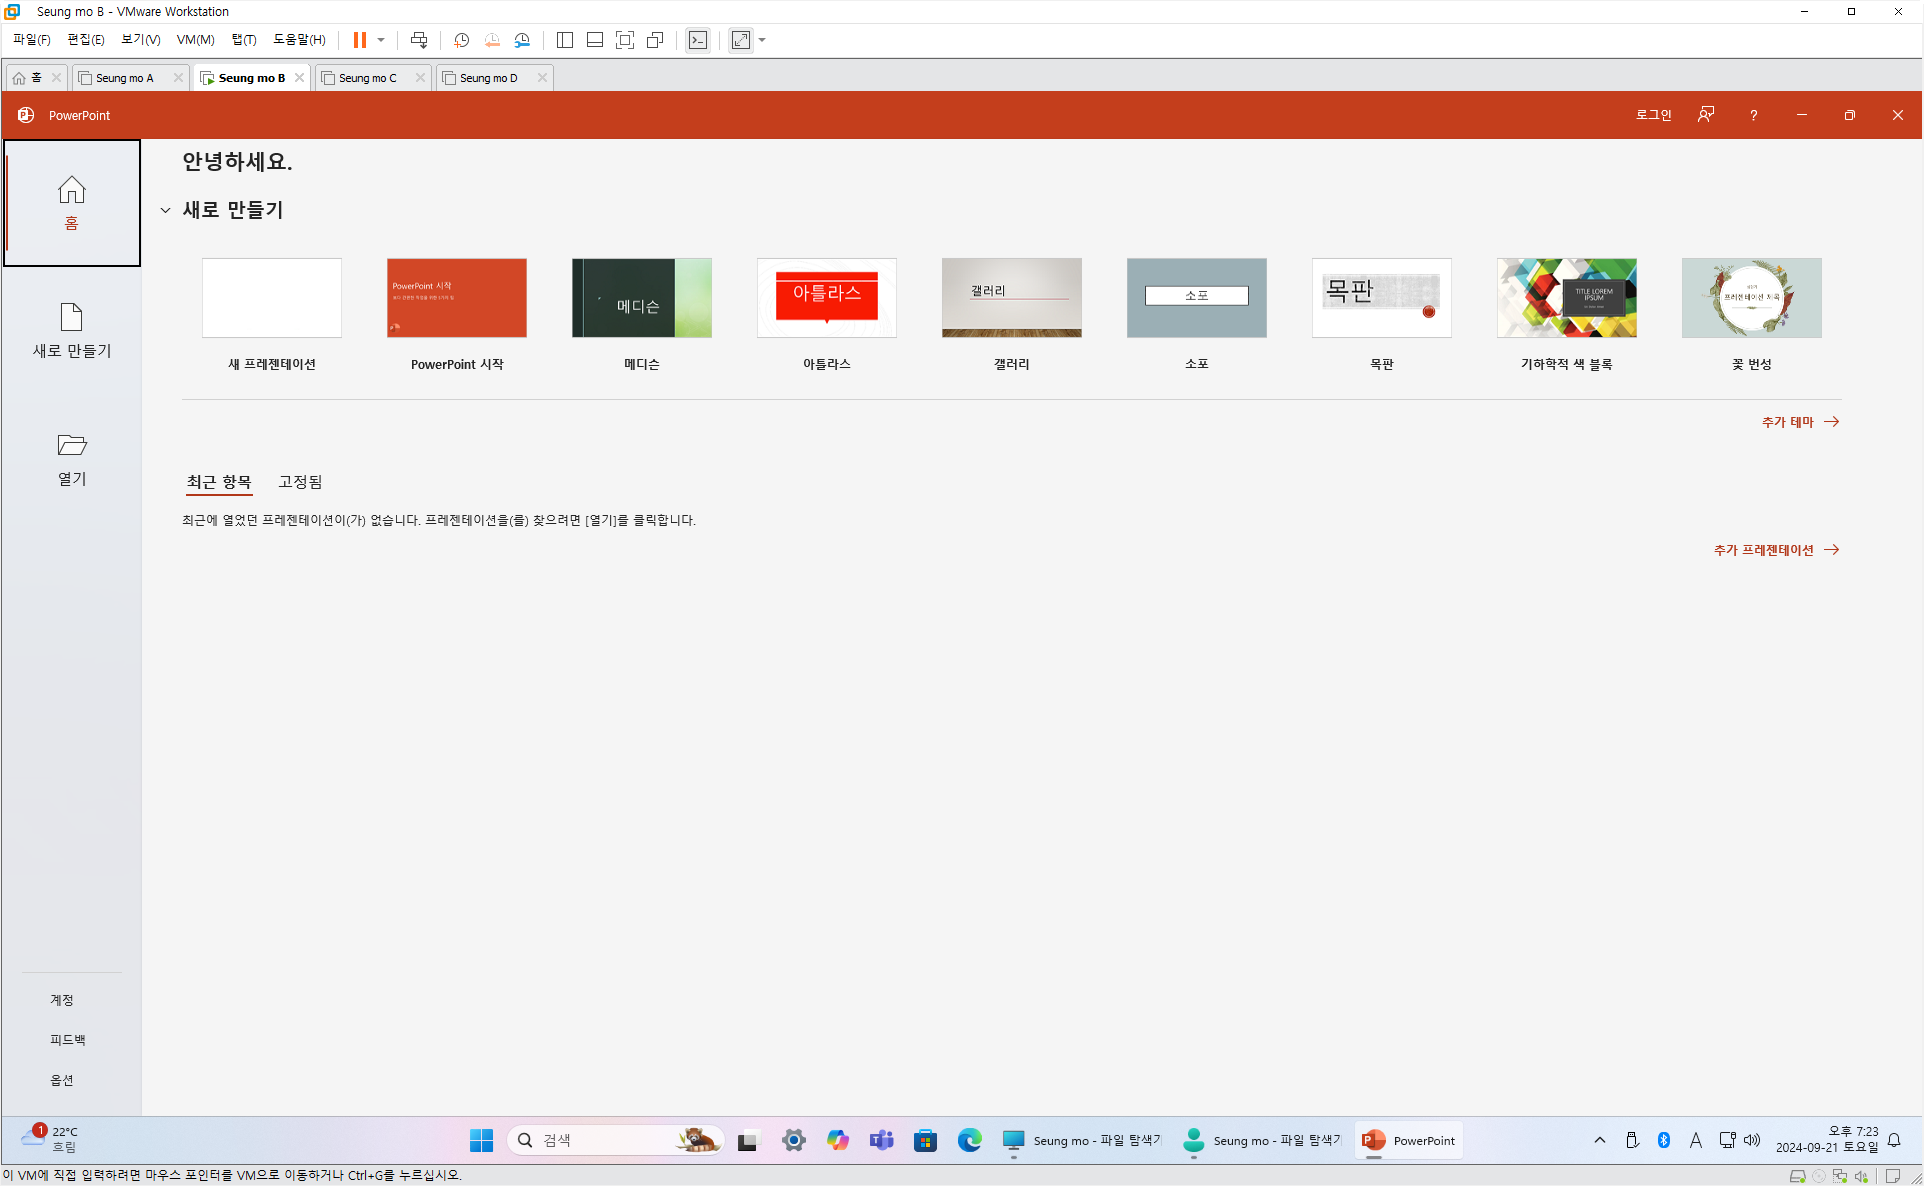
Task: Toggle the VMware library sidebar view
Action: (x=565, y=40)
